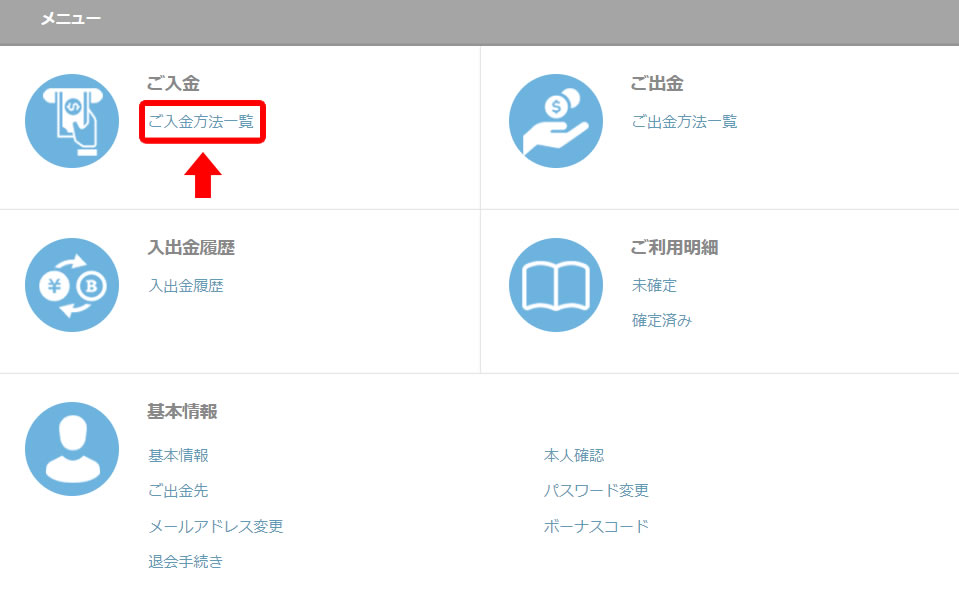Open 退会手続き account closure link
959x597 pixels.
186,562
